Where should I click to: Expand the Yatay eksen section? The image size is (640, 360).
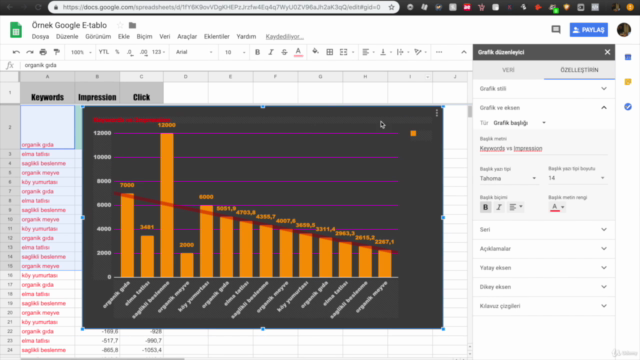[x=544, y=268]
